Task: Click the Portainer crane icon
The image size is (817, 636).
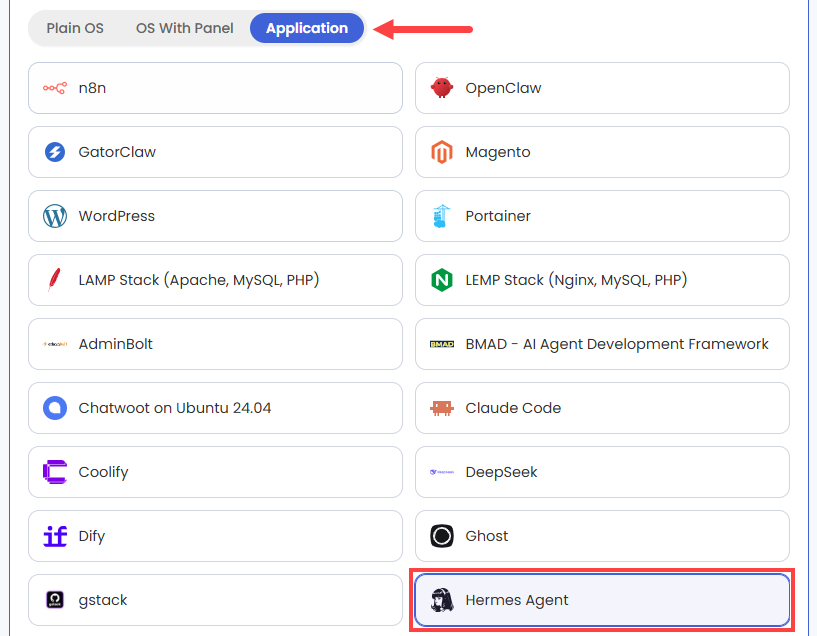Action: (442, 216)
